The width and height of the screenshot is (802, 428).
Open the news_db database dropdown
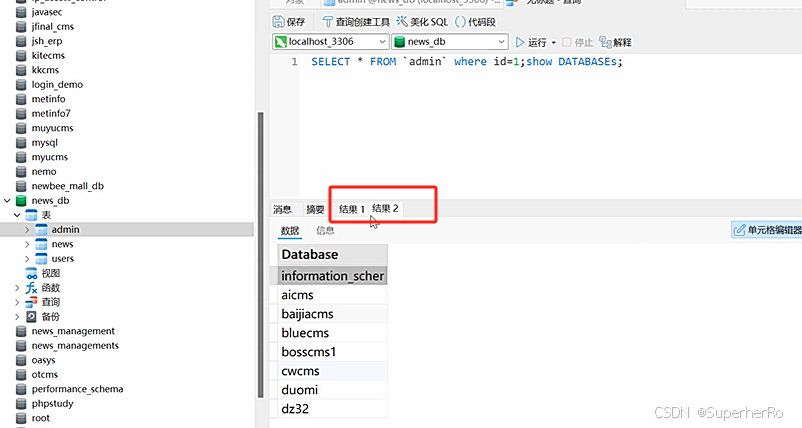pyautogui.click(x=450, y=41)
